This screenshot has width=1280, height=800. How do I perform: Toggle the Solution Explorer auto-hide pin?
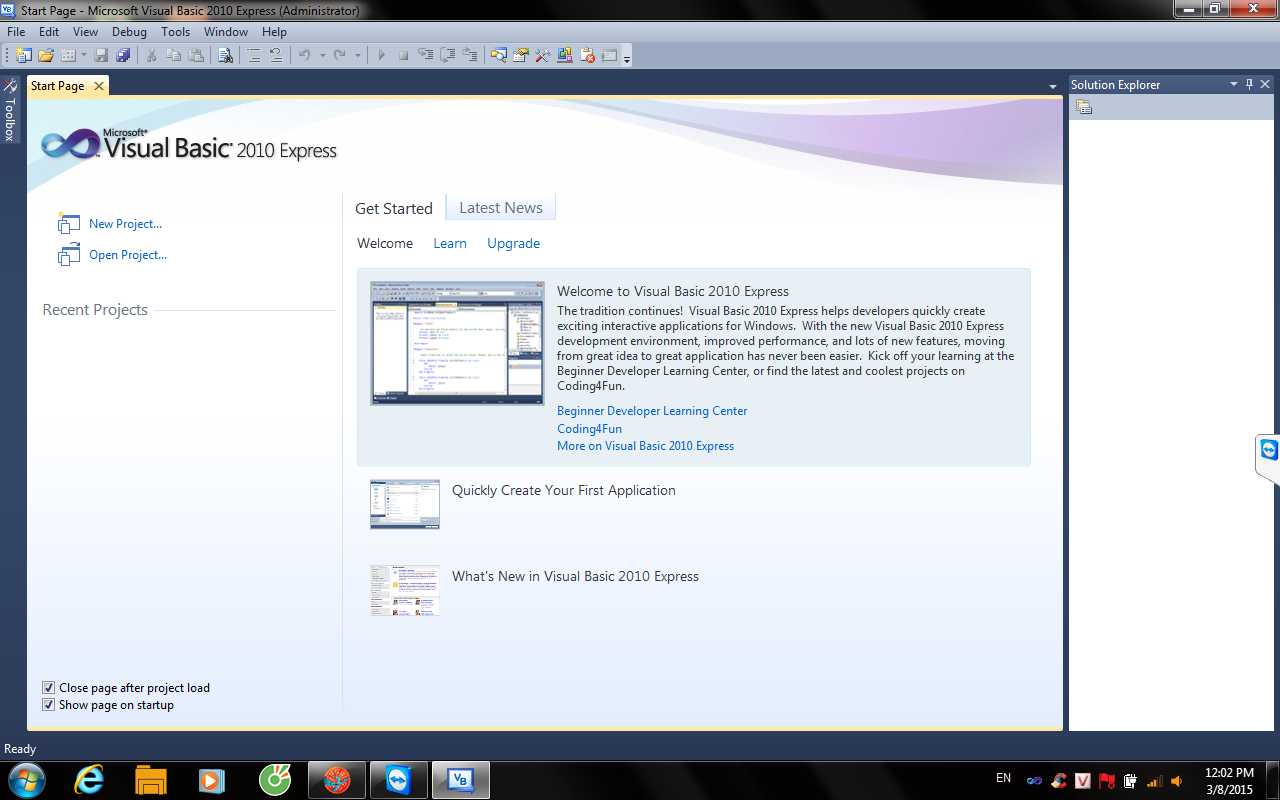(1249, 84)
